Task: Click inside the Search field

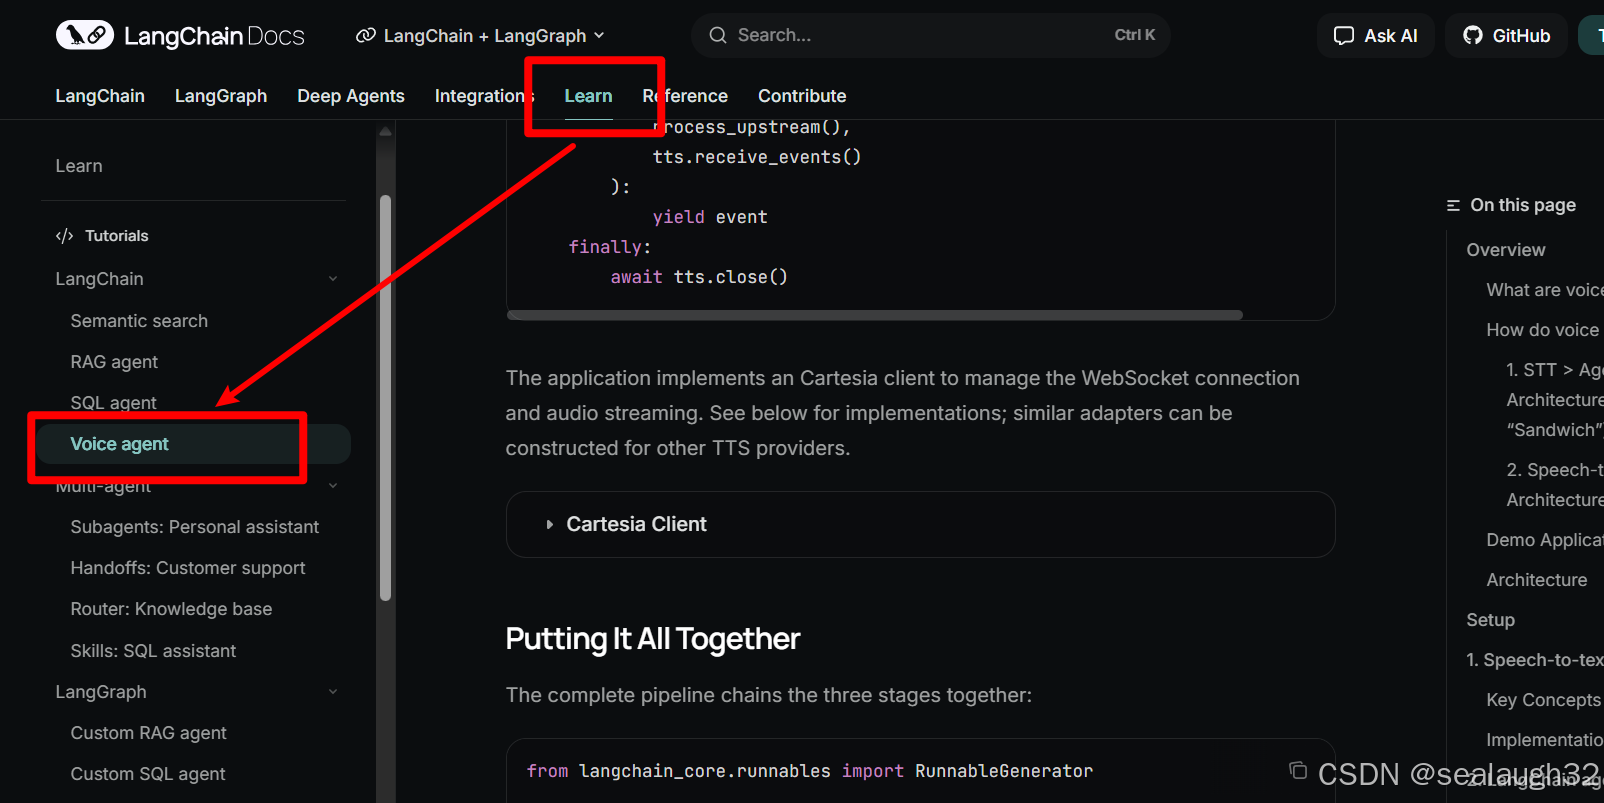Action: [x=931, y=35]
